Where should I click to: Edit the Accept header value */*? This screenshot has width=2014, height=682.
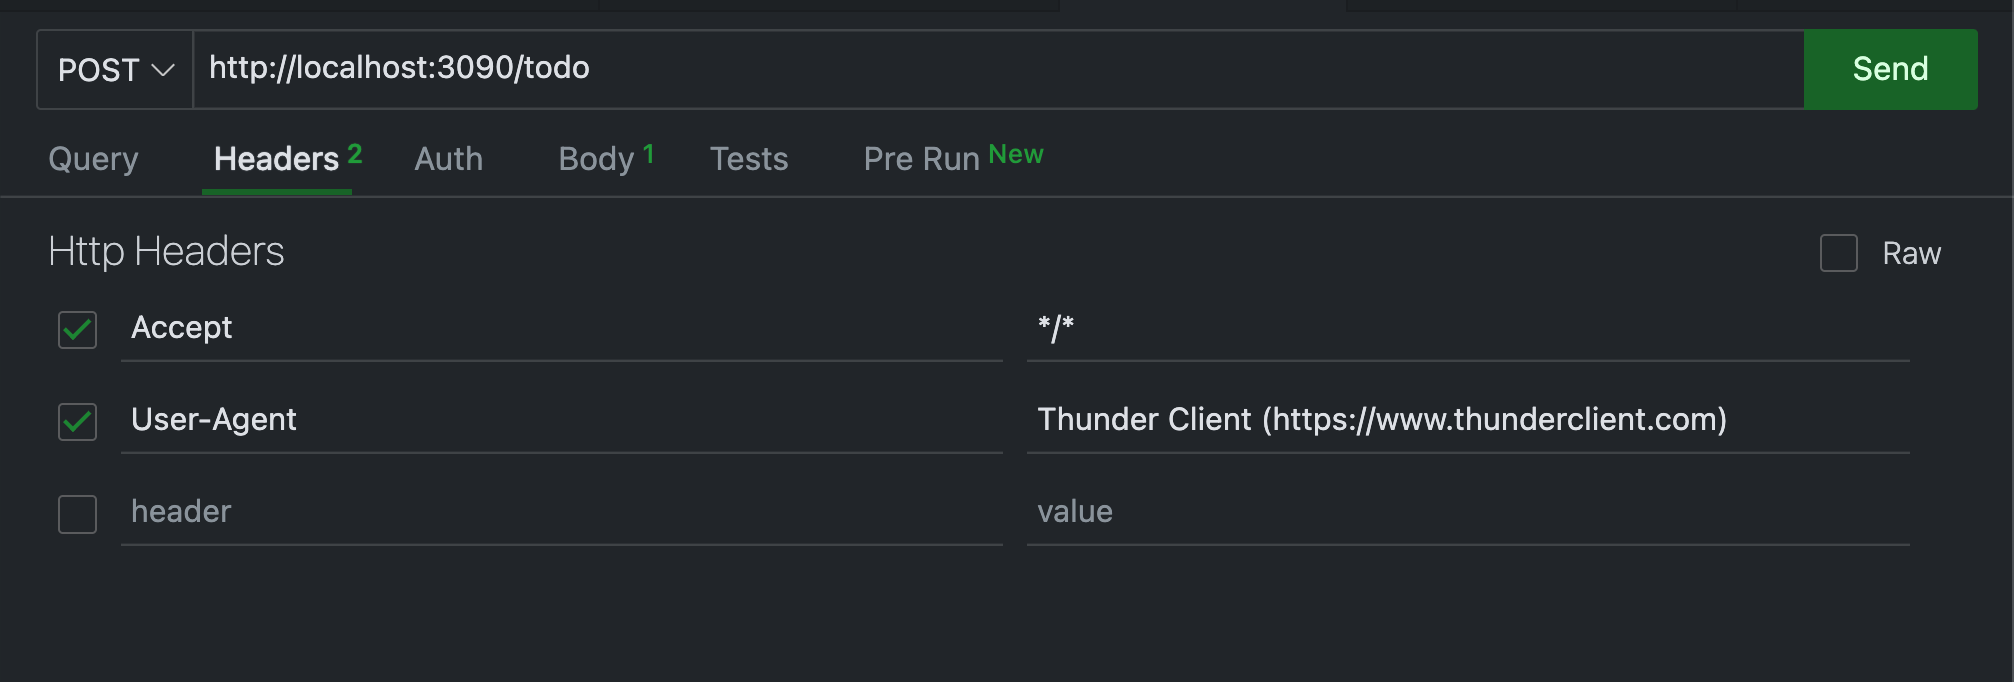[1466, 328]
